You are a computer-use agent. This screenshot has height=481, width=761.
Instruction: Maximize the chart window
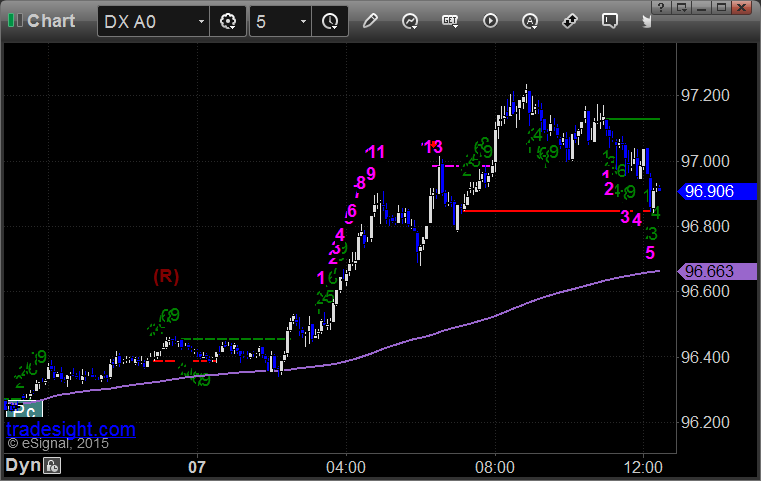(721, 7)
